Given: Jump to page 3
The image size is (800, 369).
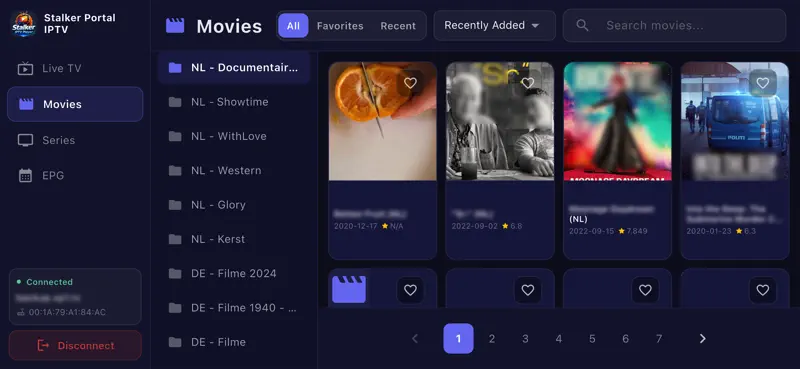Looking at the screenshot, I should (x=525, y=338).
